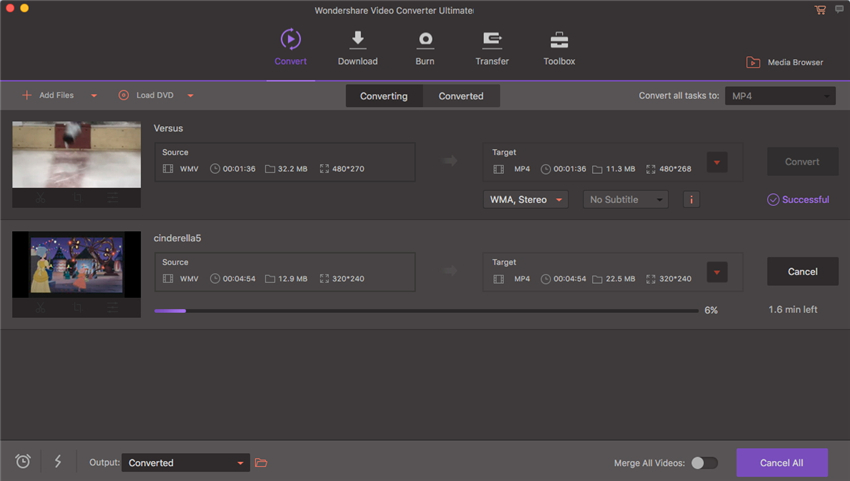This screenshot has width=850, height=481.
Task: Click the info icon for Versus
Action: pyautogui.click(x=691, y=200)
